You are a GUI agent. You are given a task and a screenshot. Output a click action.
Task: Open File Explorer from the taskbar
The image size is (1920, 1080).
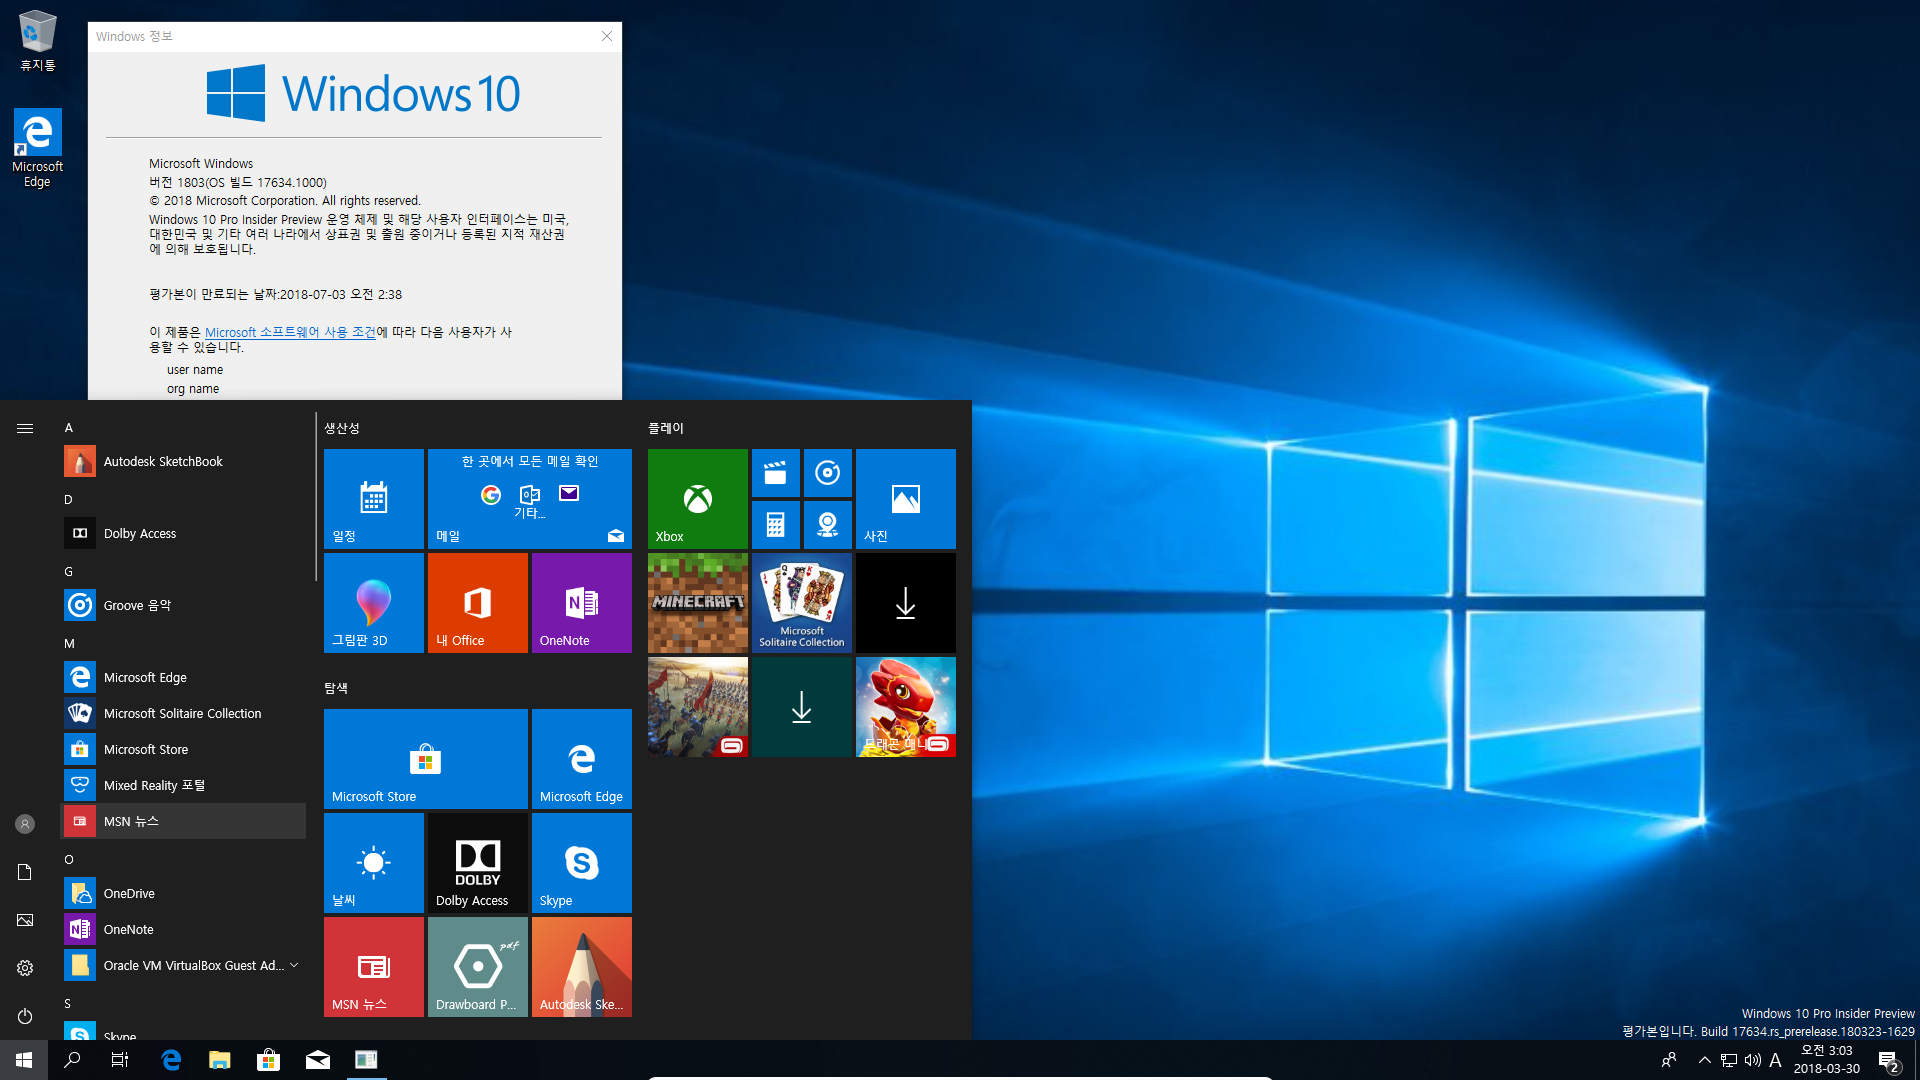coord(220,1060)
